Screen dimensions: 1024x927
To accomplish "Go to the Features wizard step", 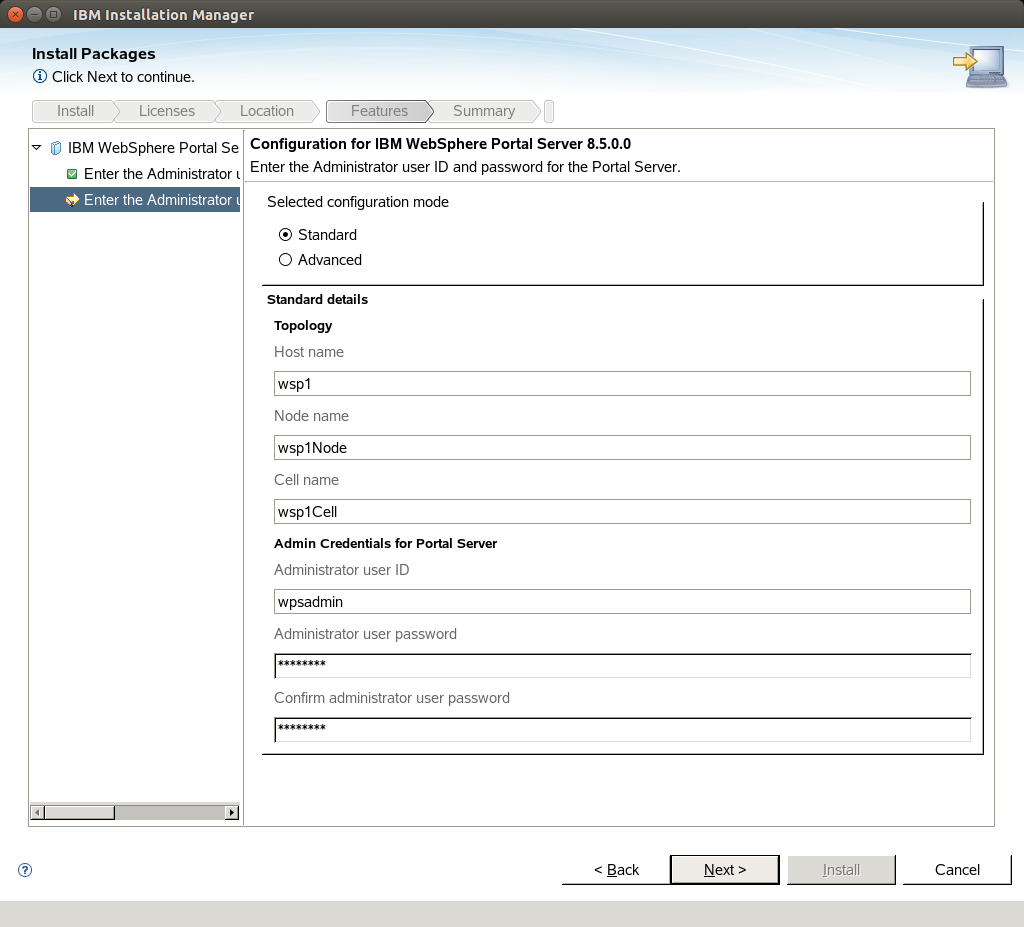I will (379, 111).
